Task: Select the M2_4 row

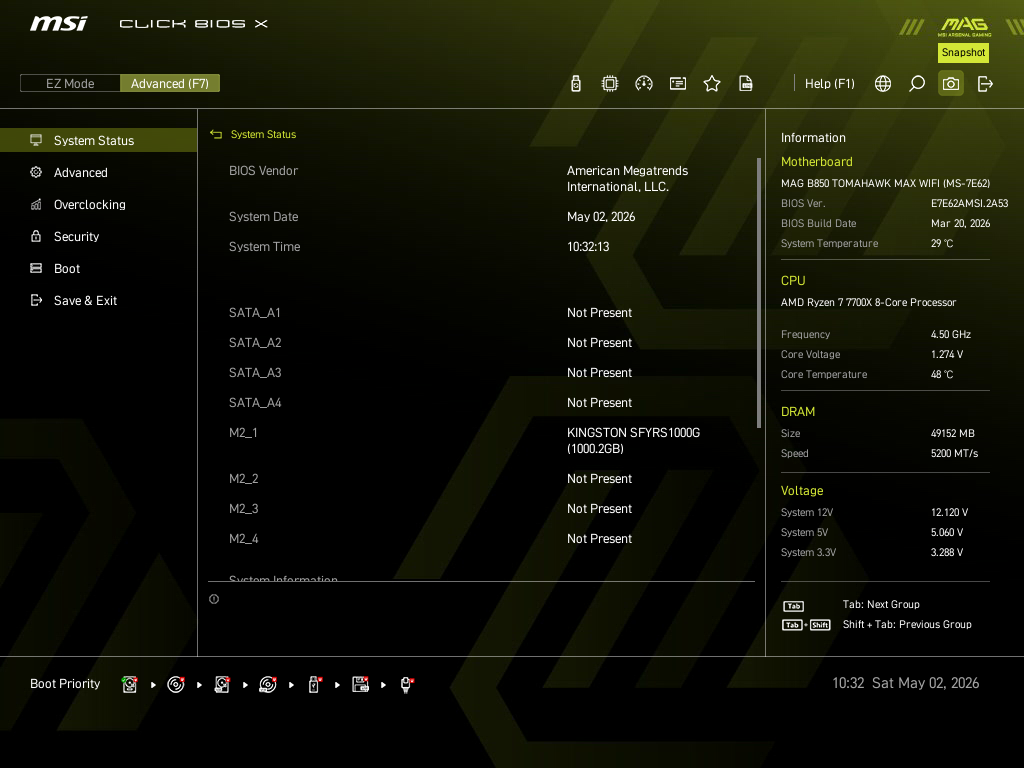Action: [x=482, y=539]
